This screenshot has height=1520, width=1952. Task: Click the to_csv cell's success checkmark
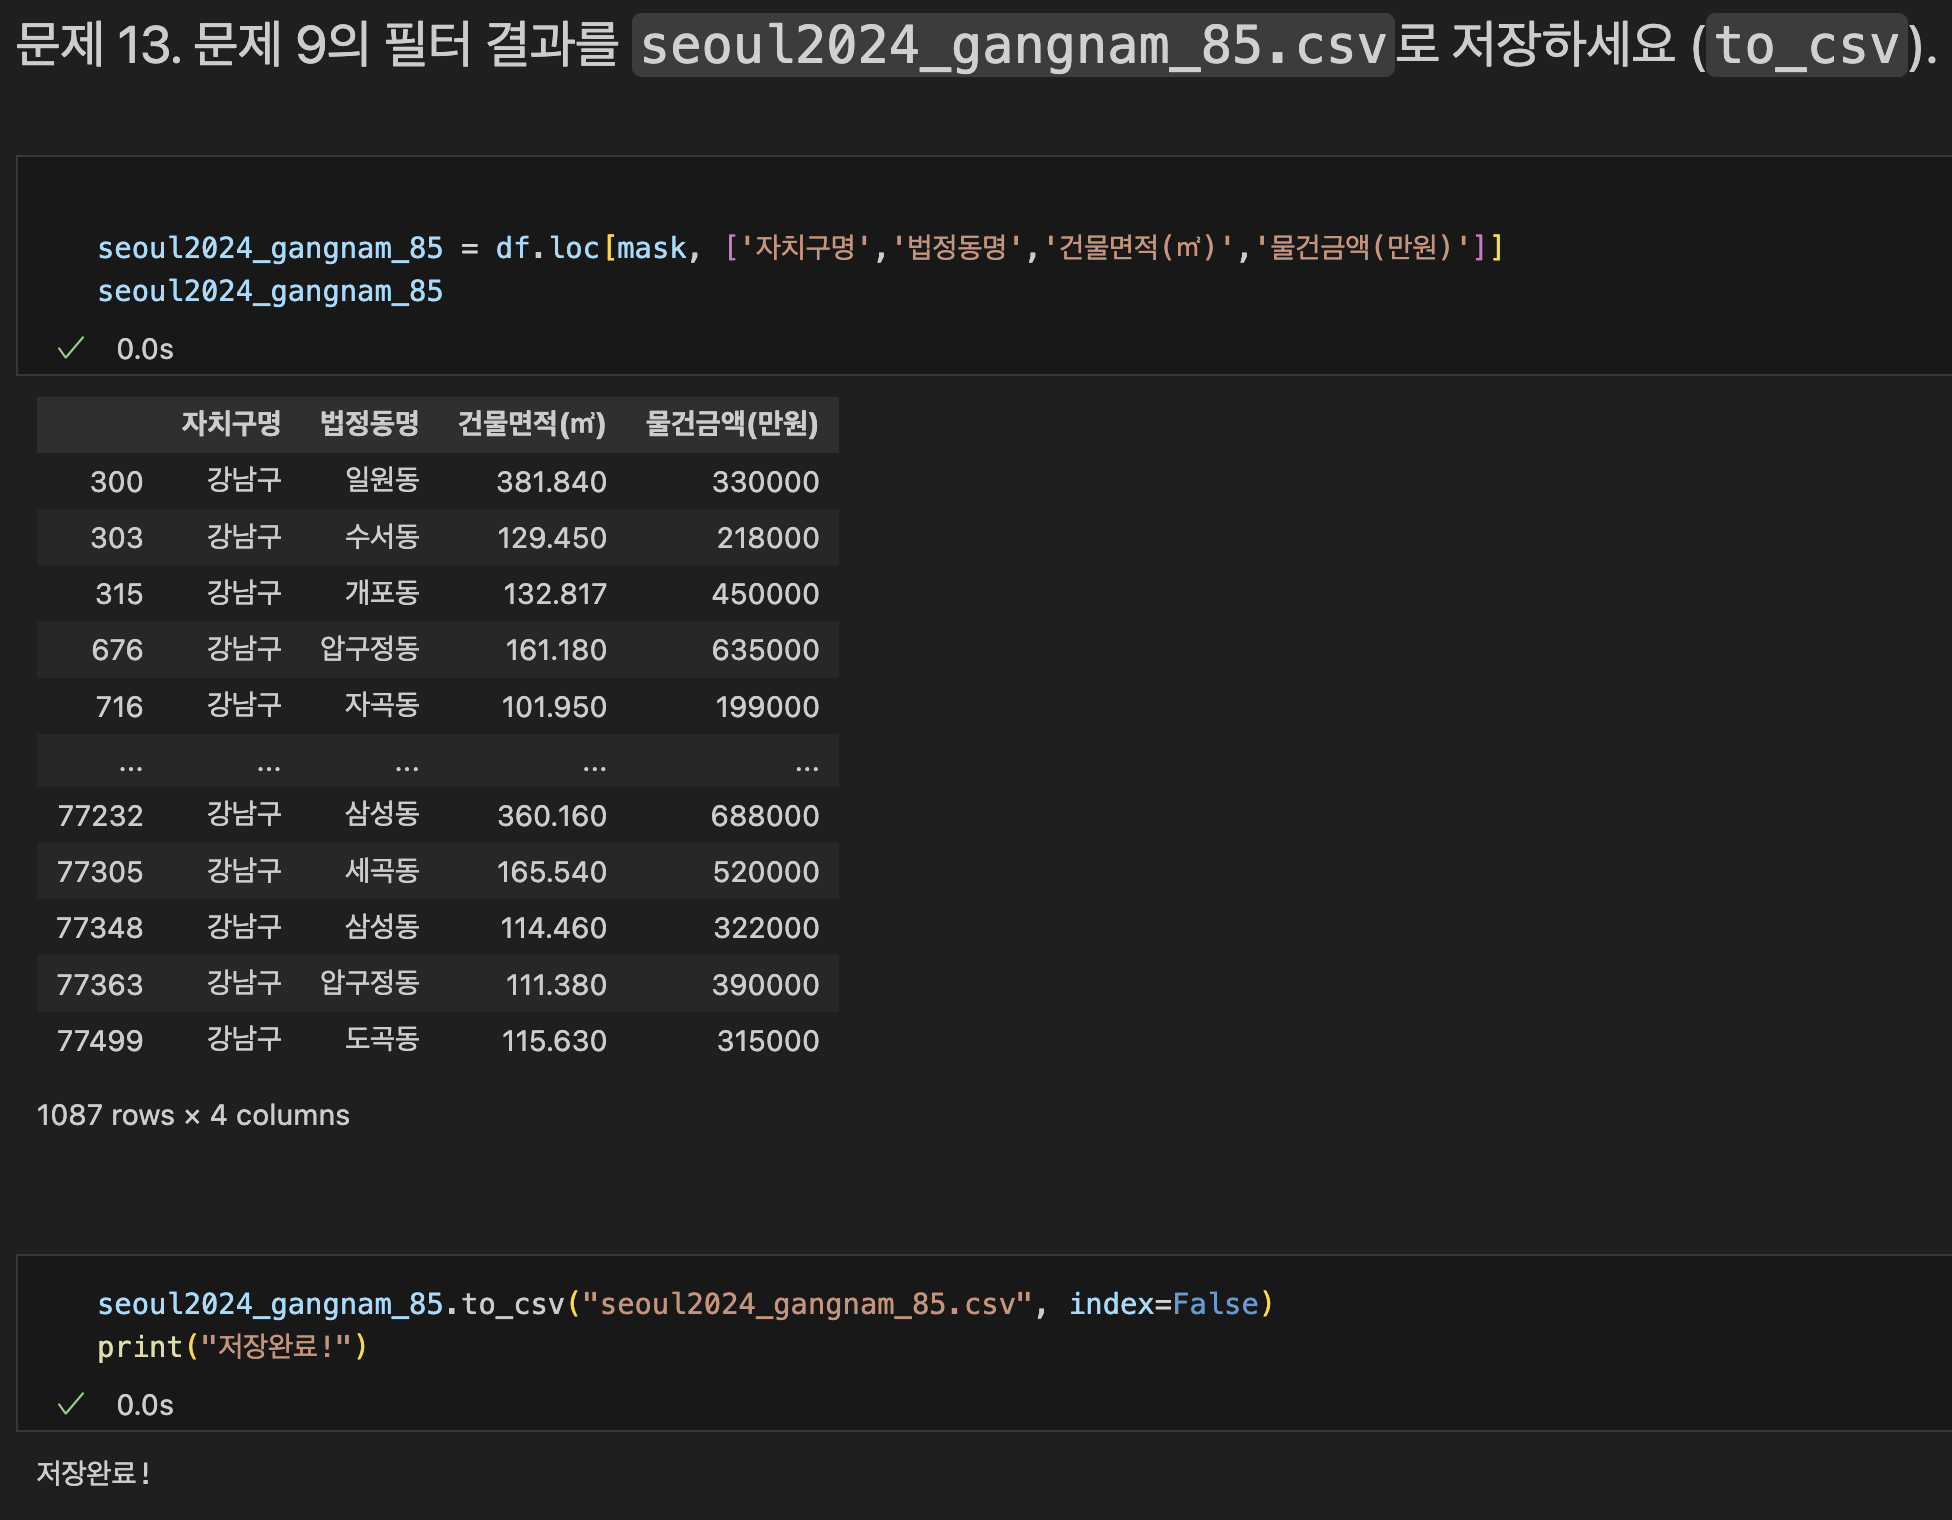pyautogui.click(x=71, y=1405)
